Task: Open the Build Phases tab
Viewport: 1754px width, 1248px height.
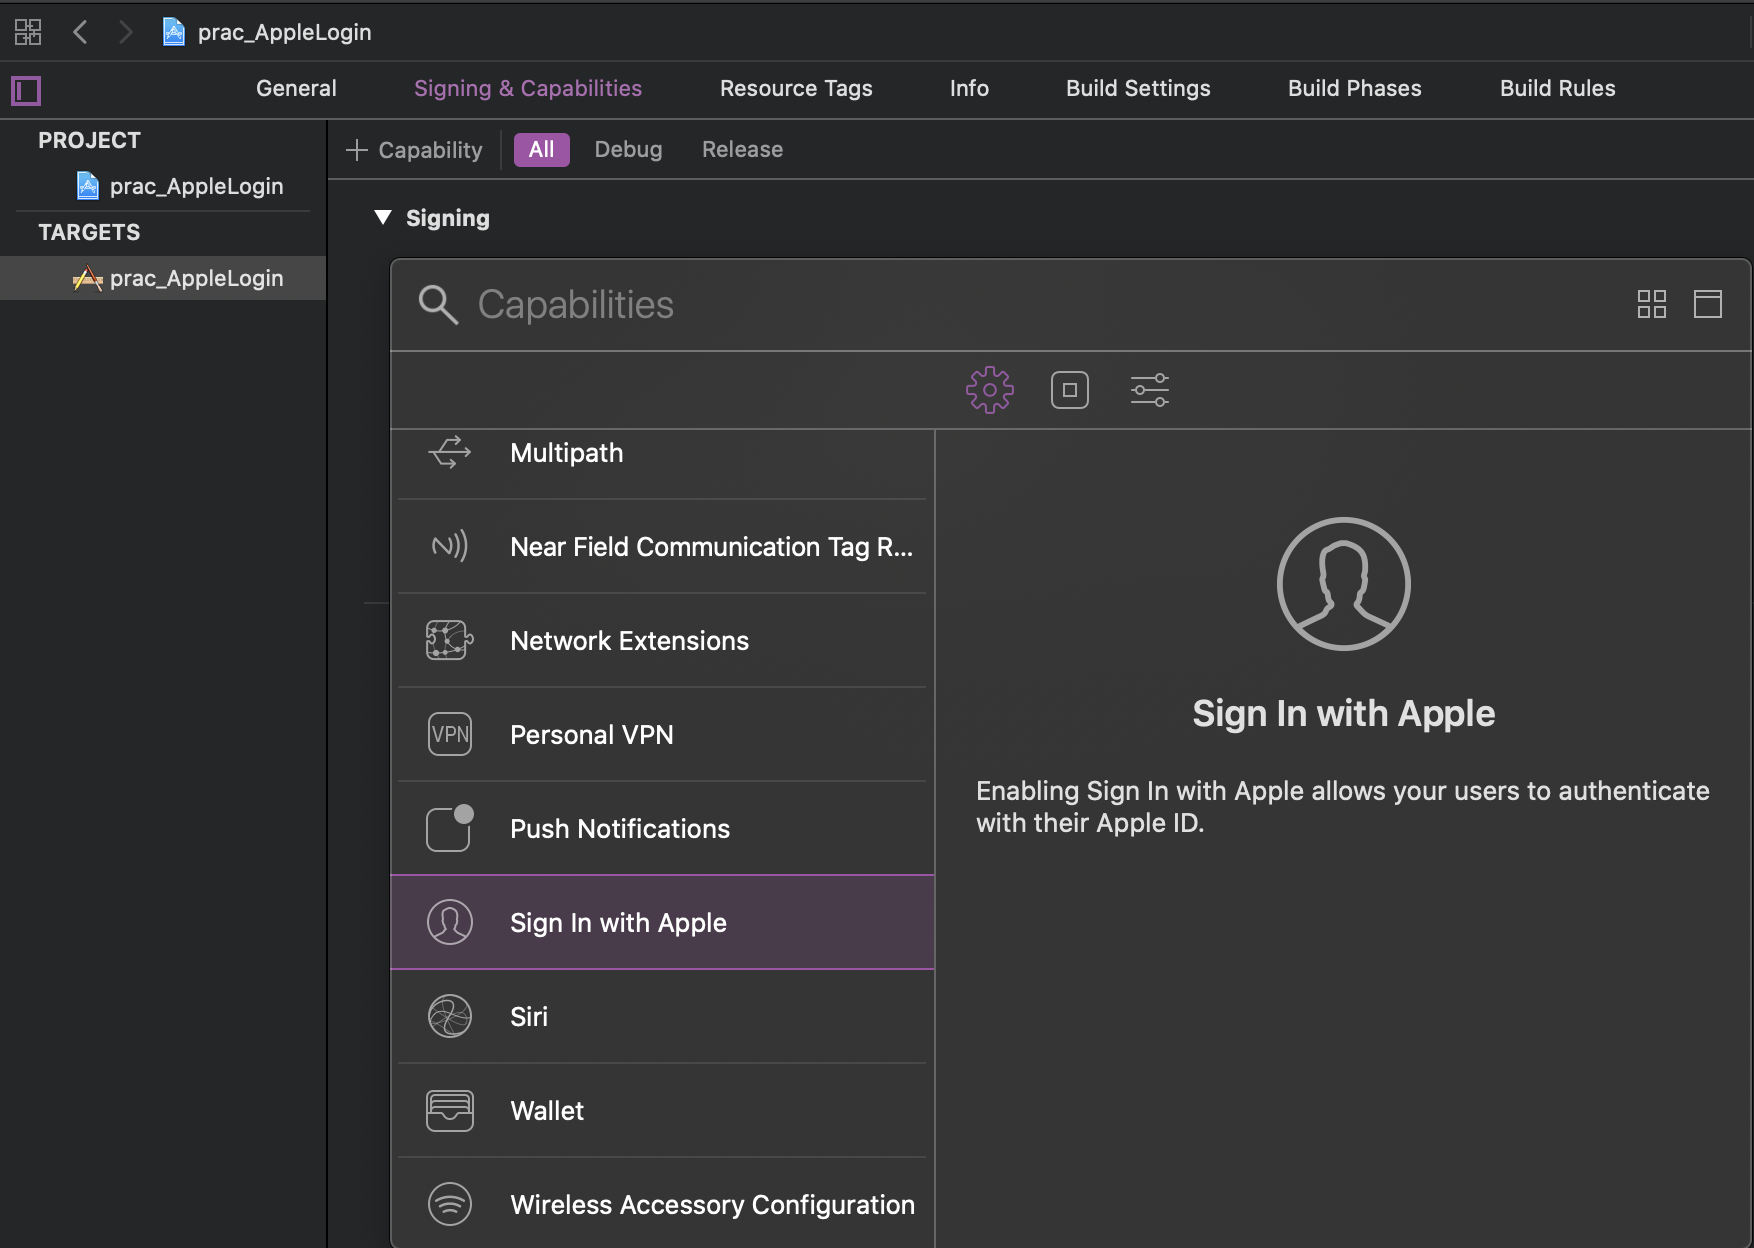Action: pyautogui.click(x=1355, y=88)
